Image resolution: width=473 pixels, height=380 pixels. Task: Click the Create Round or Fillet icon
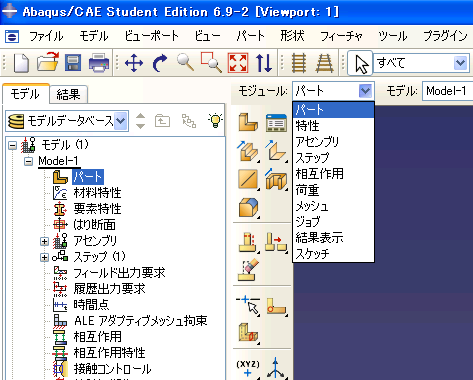(248, 208)
